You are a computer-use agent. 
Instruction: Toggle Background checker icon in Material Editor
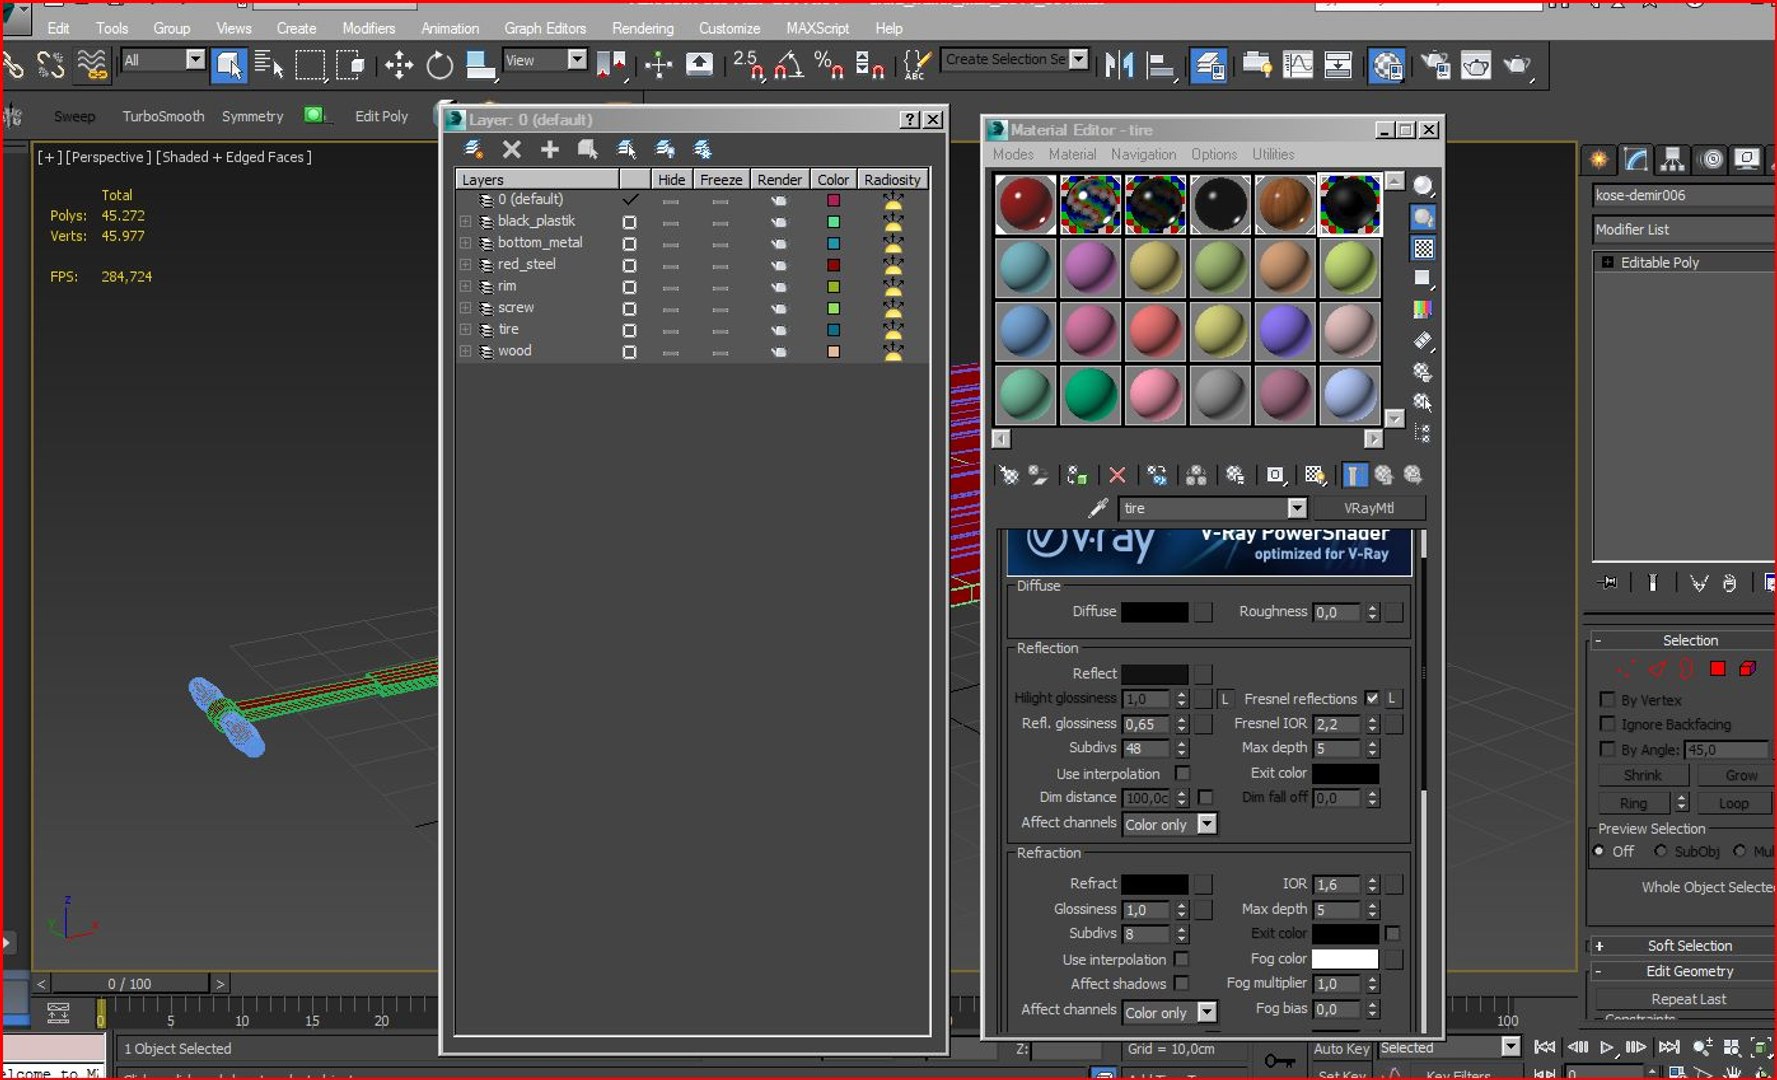click(x=1423, y=248)
